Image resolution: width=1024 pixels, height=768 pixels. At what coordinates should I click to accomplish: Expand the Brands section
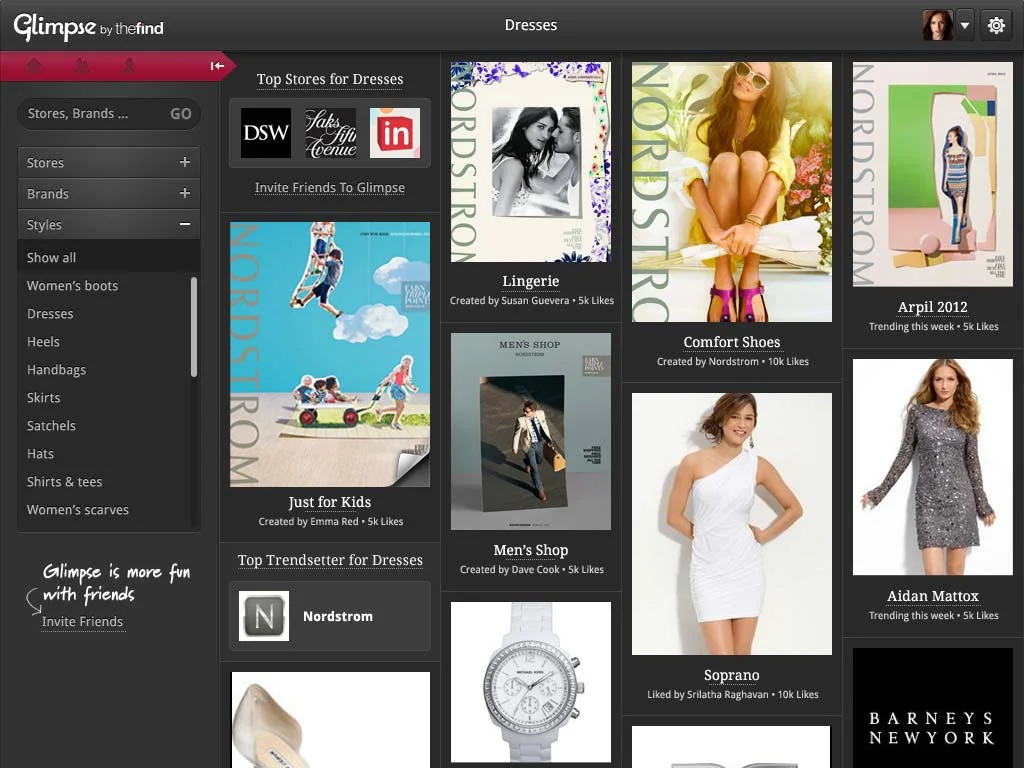point(108,194)
